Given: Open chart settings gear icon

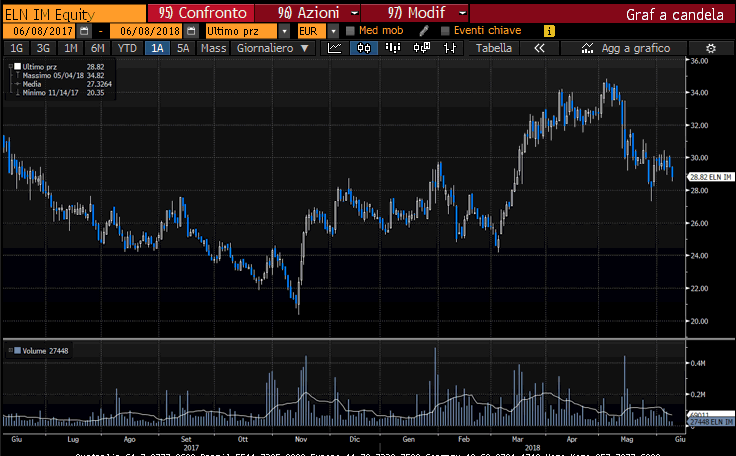Looking at the screenshot, I should (x=711, y=48).
